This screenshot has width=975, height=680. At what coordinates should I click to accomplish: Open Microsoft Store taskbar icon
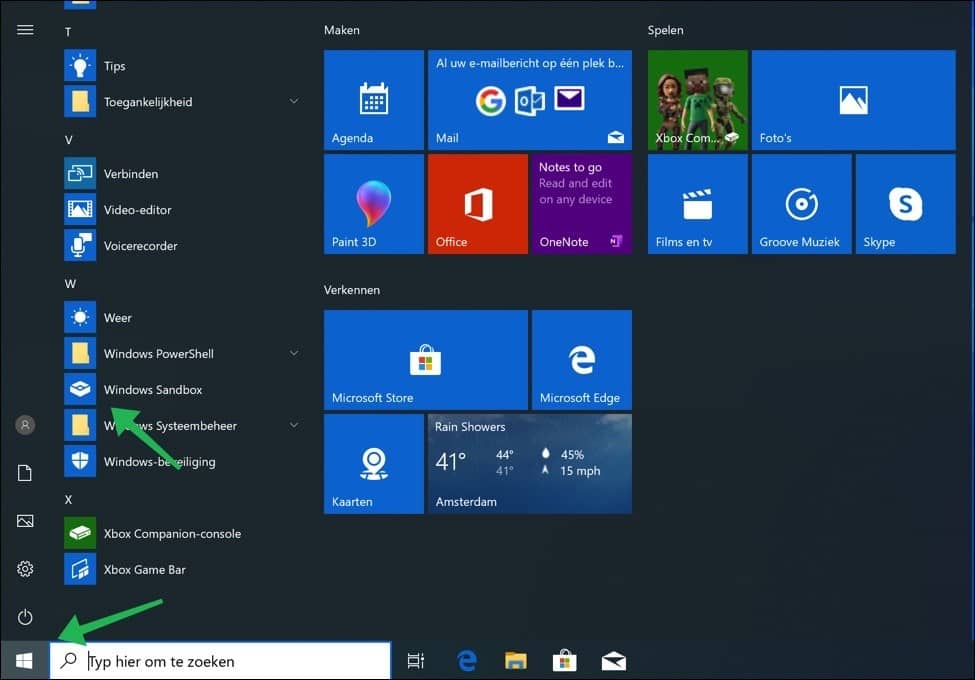click(x=565, y=661)
